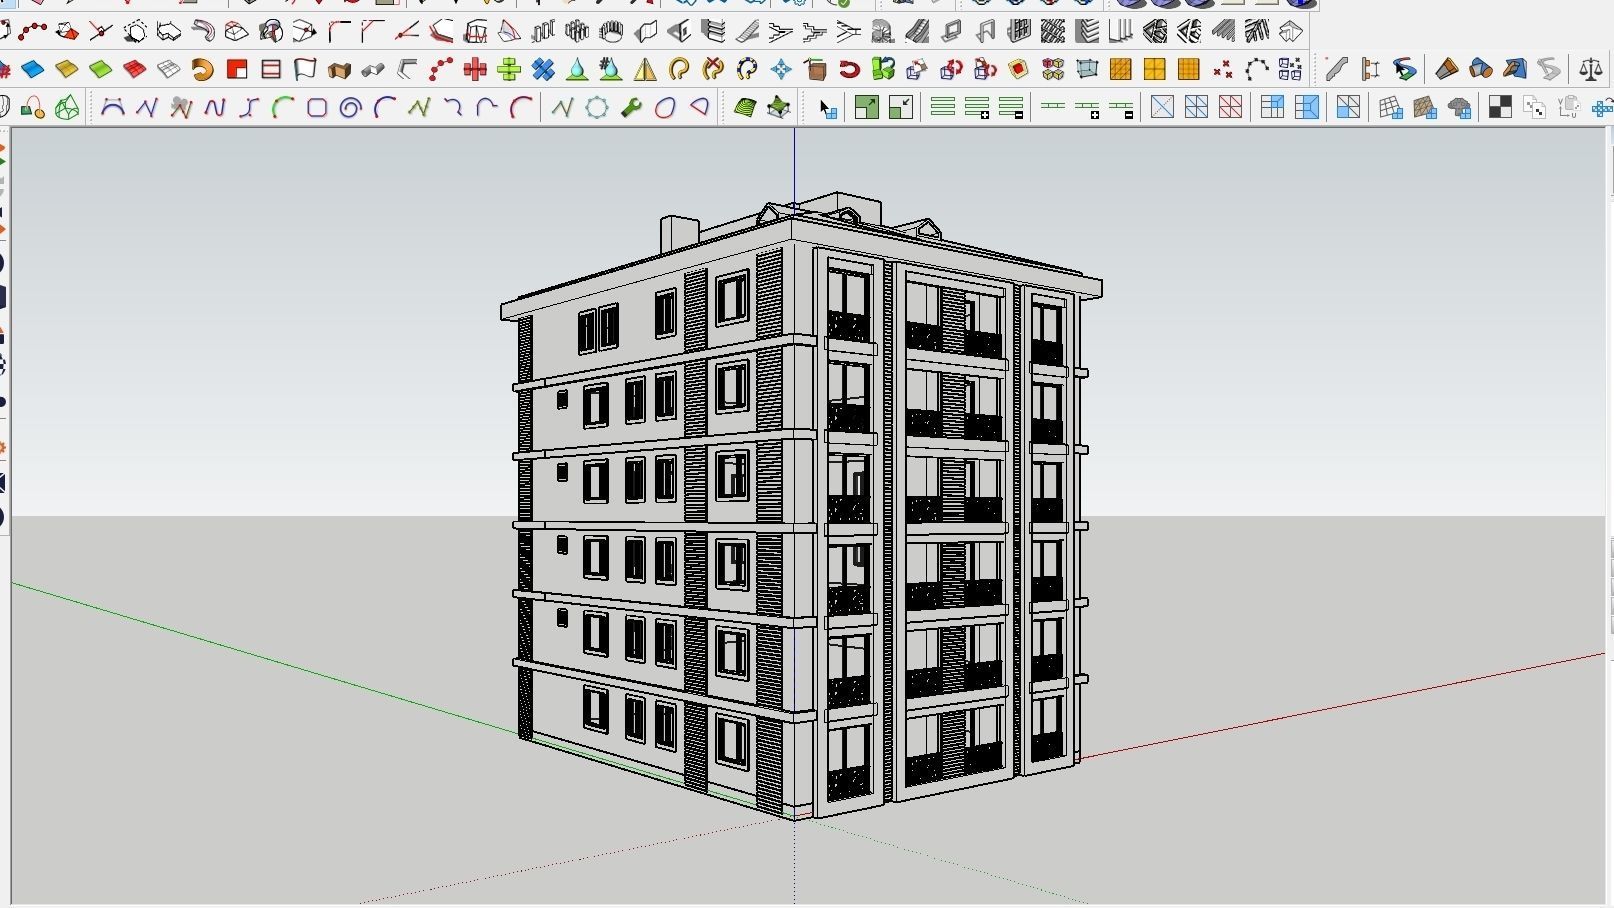The width and height of the screenshot is (1614, 908).
Task: Select the orange fine-grid tile icon
Action: pyautogui.click(x=1189, y=70)
